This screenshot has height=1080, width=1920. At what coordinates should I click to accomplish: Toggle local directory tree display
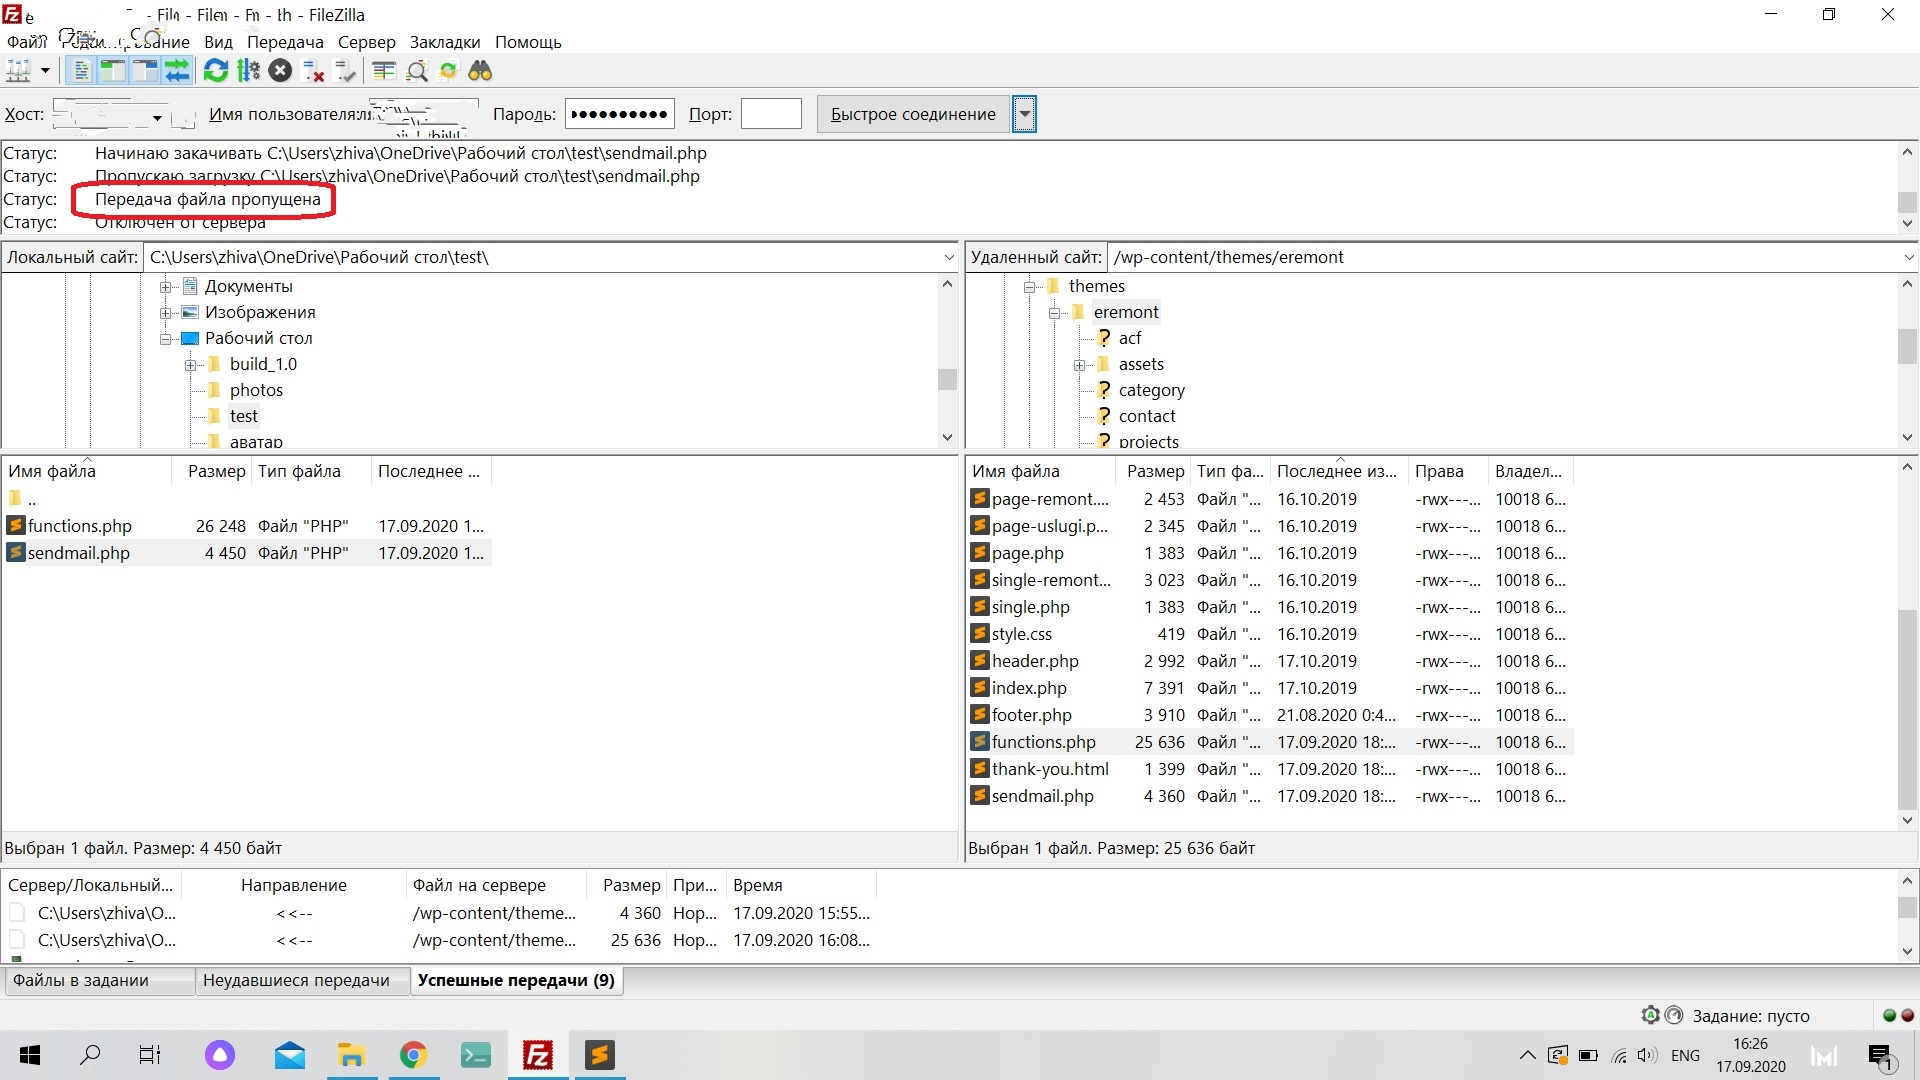[113, 71]
